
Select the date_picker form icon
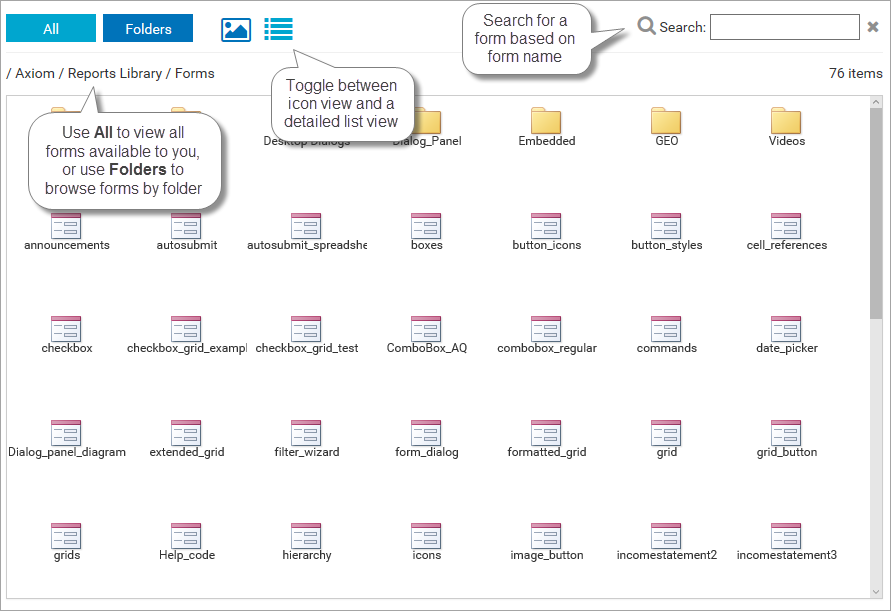[786, 330]
